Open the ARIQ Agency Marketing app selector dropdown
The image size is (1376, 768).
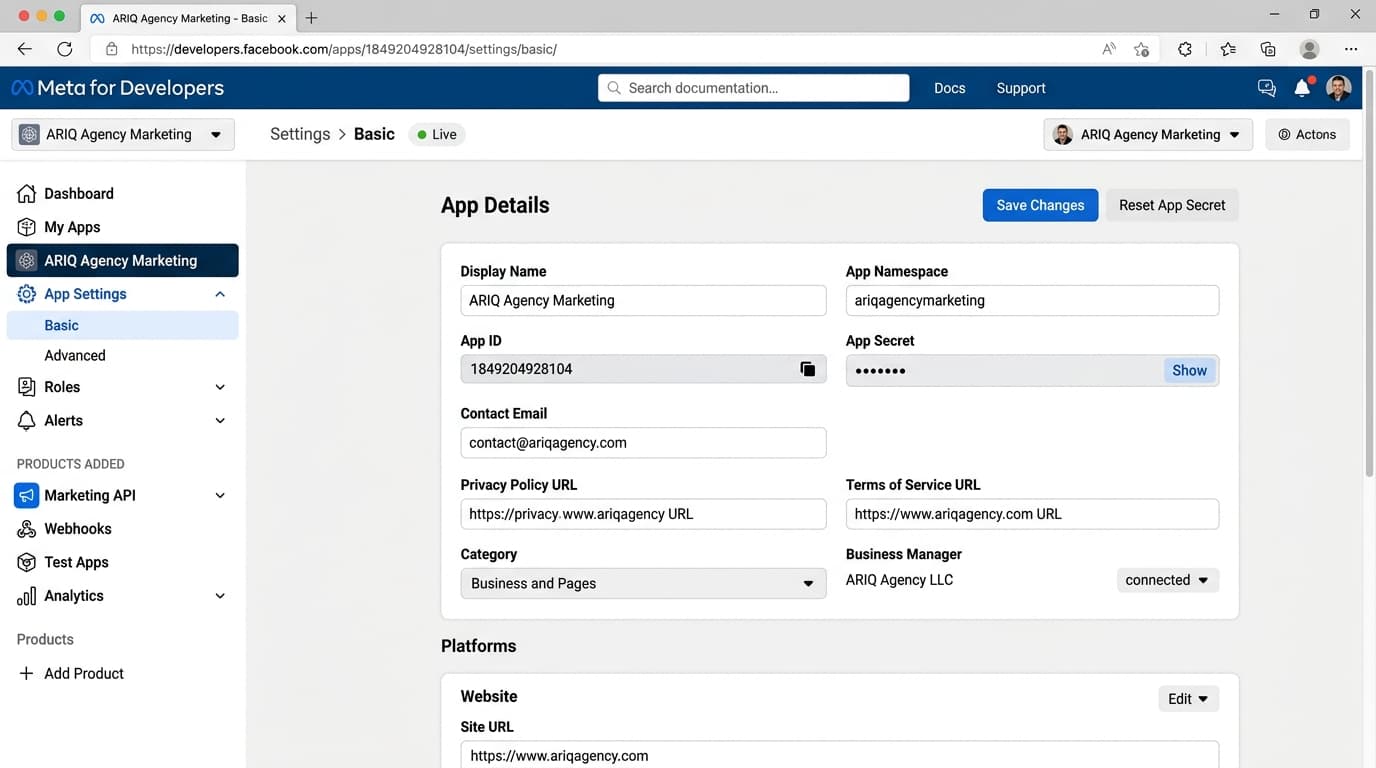(x=123, y=135)
